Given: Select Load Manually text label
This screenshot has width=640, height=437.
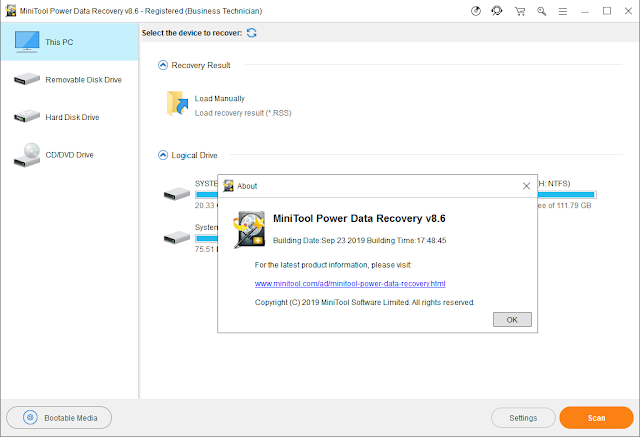Looking at the screenshot, I should pyautogui.click(x=220, y=99).
